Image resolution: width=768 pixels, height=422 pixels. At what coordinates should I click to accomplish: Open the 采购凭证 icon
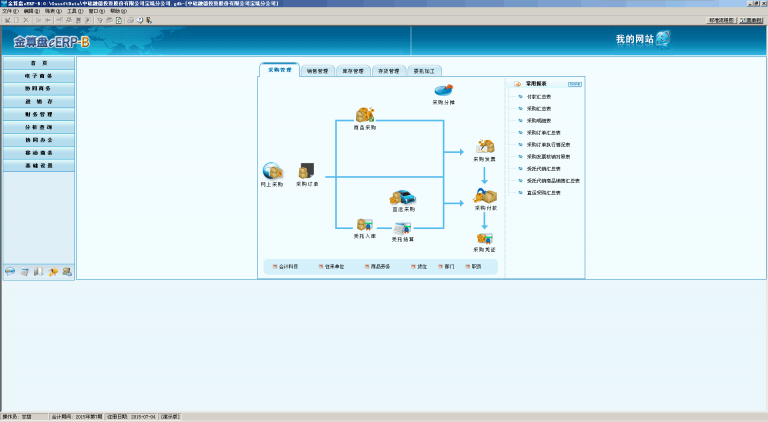pyautogui.click(x=484, y=239)
